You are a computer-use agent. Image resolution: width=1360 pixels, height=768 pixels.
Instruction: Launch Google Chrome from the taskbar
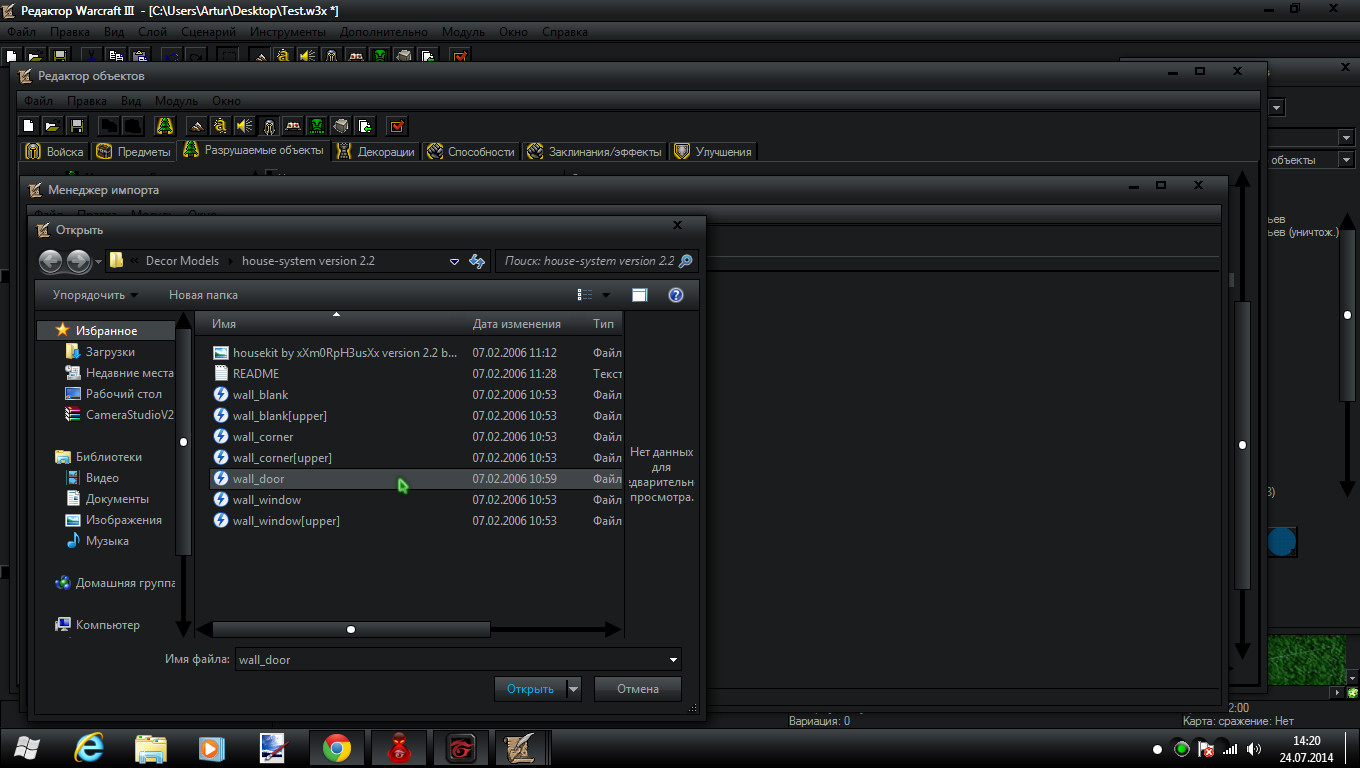tap(336, 748)
